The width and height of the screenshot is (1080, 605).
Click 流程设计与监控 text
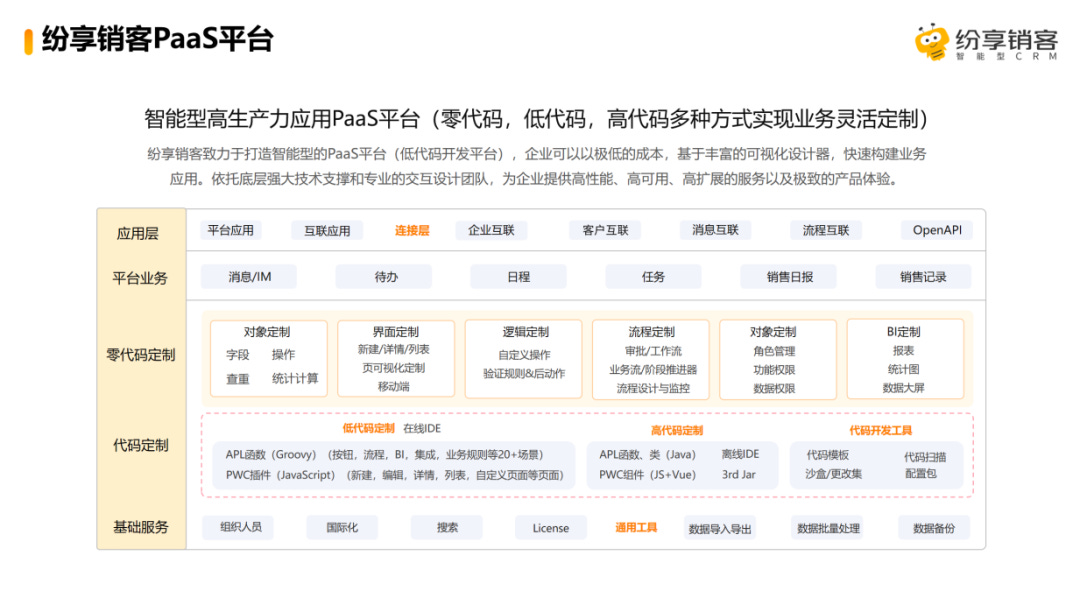(653, 388)
